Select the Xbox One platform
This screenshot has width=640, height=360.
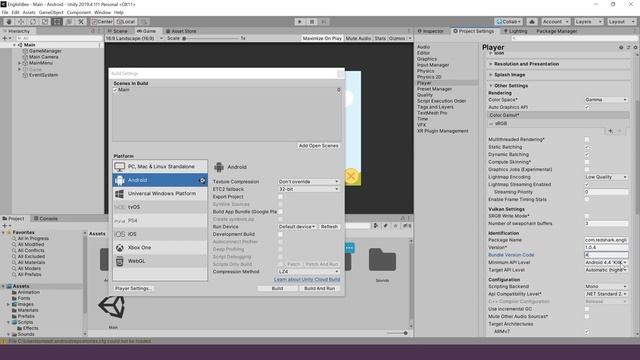point(160,247)
